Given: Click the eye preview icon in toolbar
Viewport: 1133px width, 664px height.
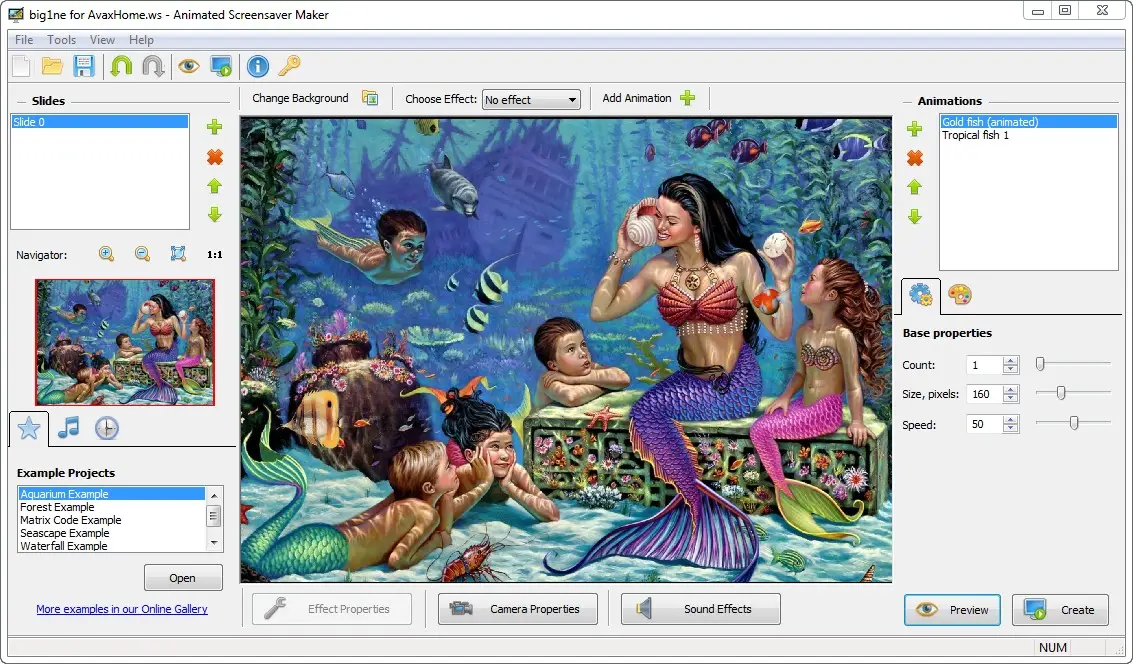Looking at the screenshot, I should click(189, 66).
